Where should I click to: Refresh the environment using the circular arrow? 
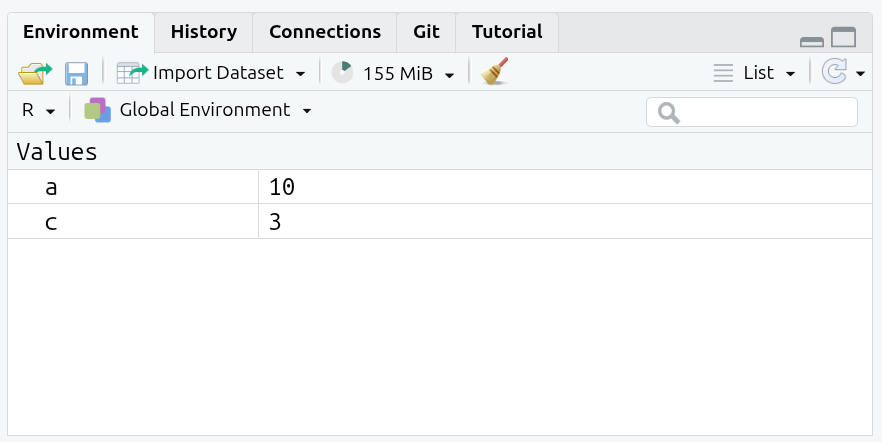[832, 73]
